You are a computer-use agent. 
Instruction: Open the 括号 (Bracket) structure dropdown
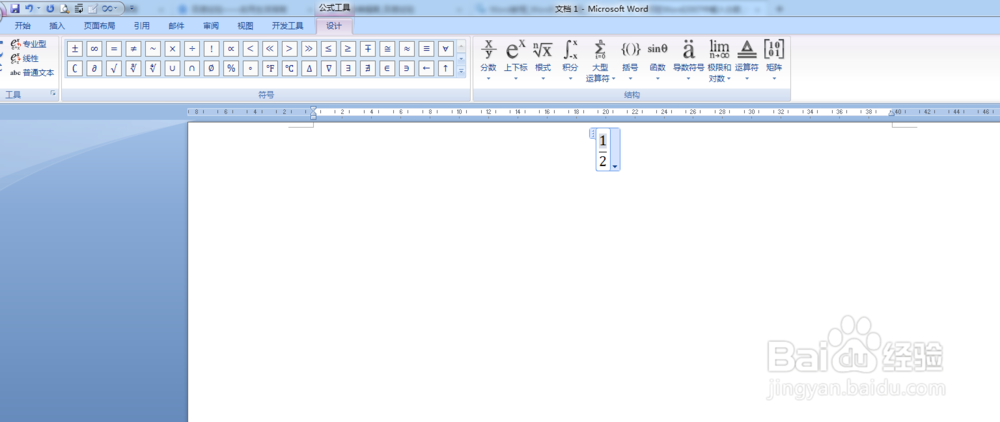[630, 61]
